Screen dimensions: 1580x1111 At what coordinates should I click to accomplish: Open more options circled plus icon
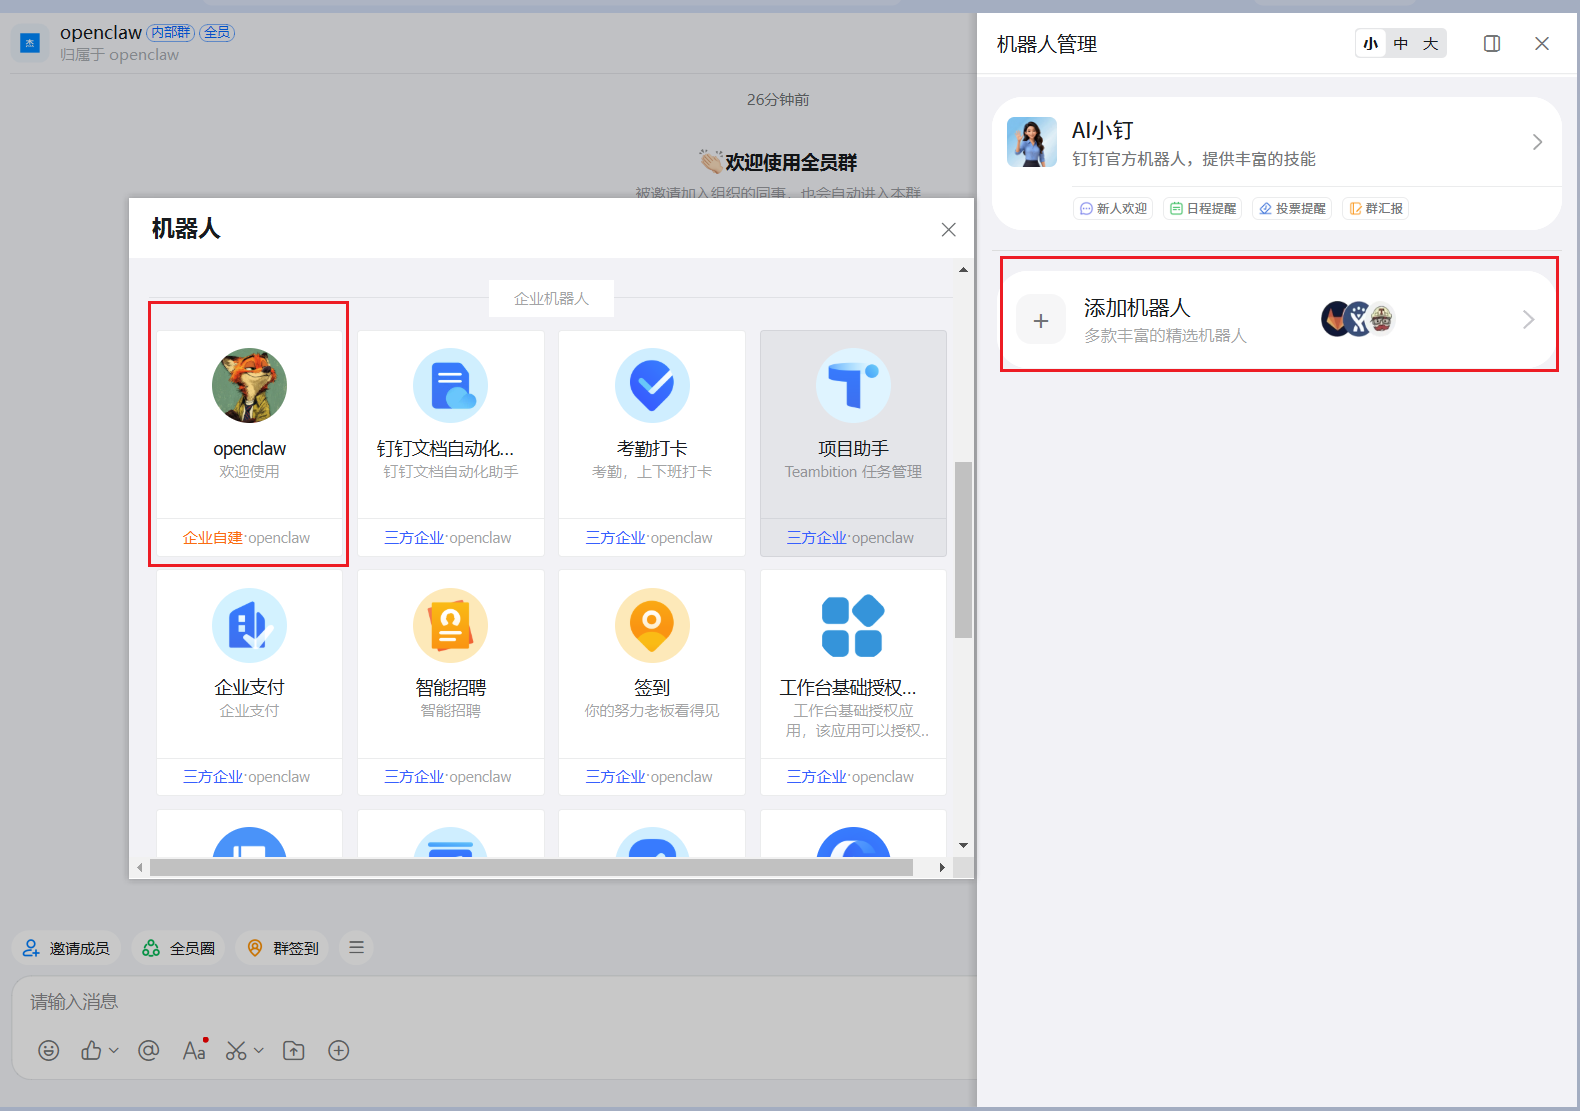click(x=339, y=1050)
